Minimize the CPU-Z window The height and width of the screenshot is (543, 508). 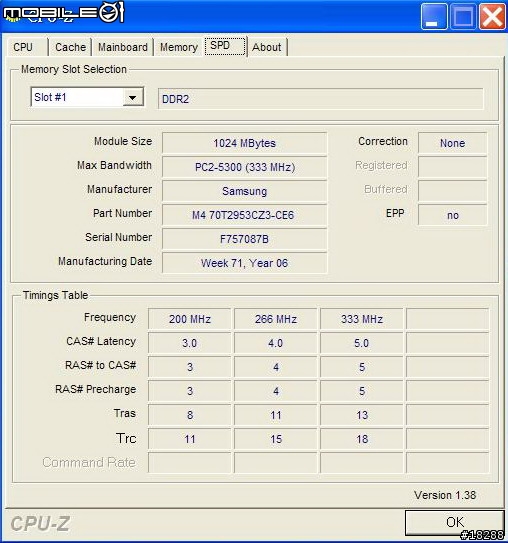click(434, 16)
